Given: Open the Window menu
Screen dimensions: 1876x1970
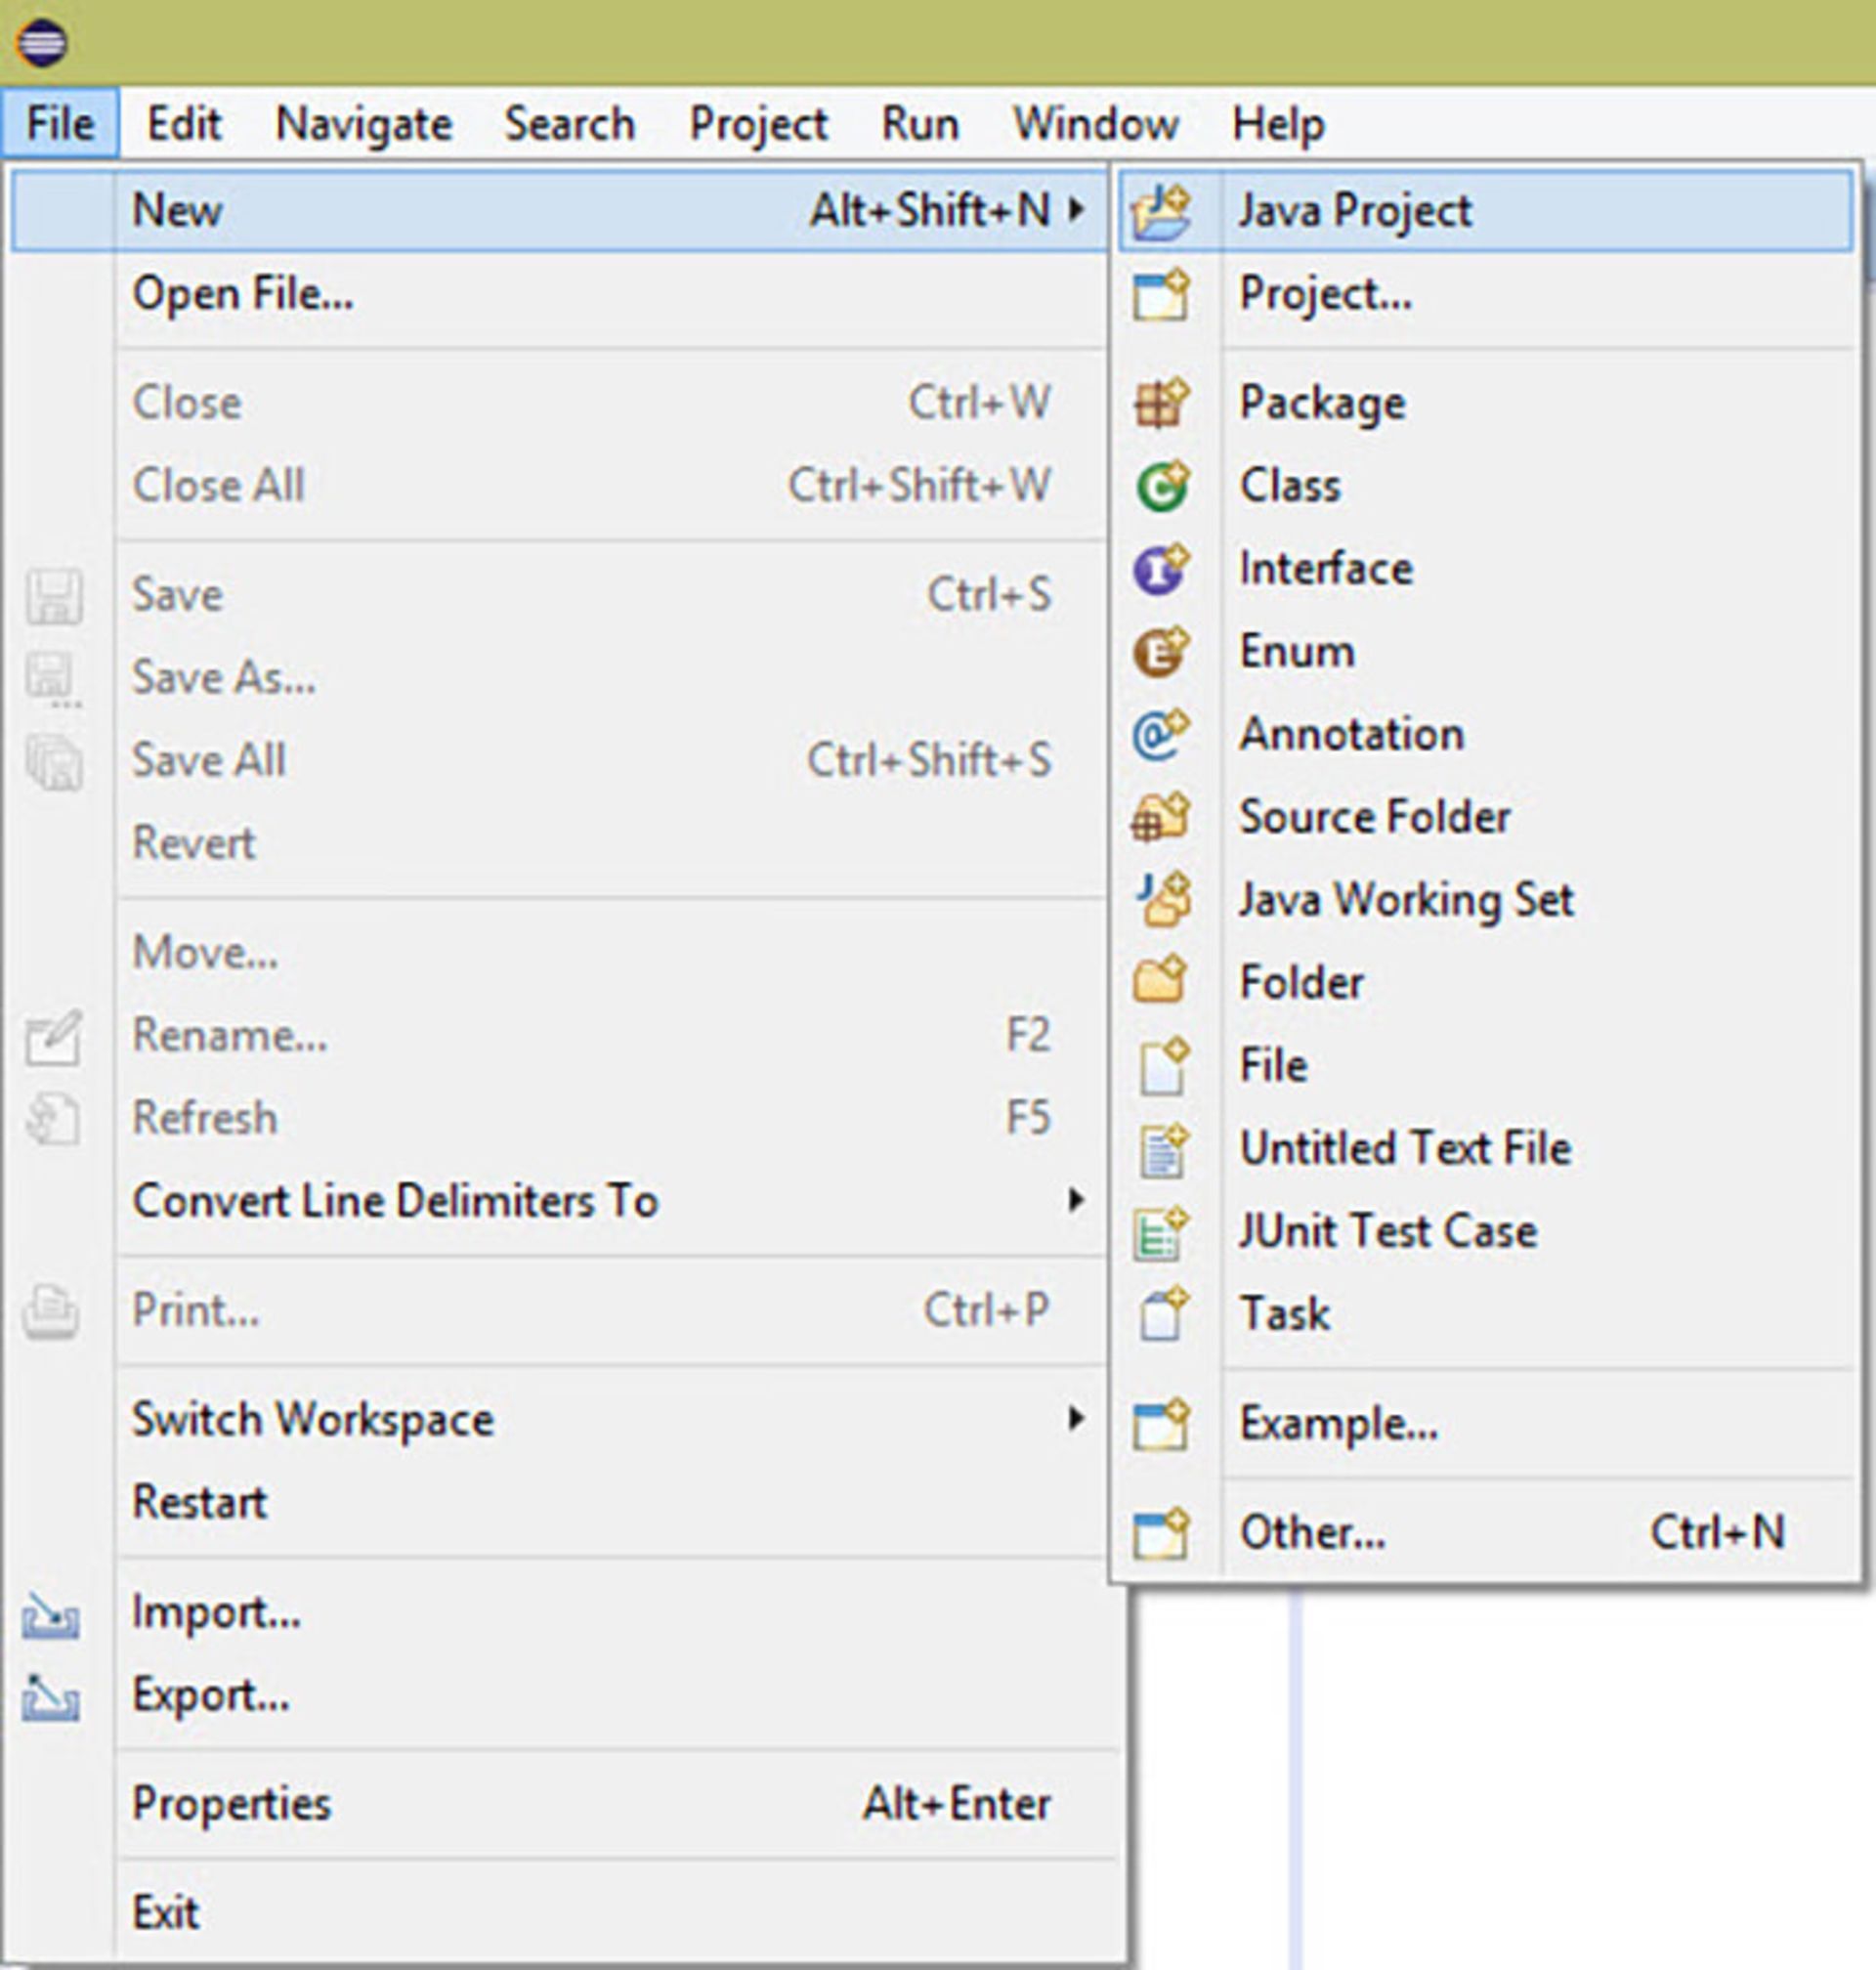Looking at the screenshot, I should (x=1096, y=124).
